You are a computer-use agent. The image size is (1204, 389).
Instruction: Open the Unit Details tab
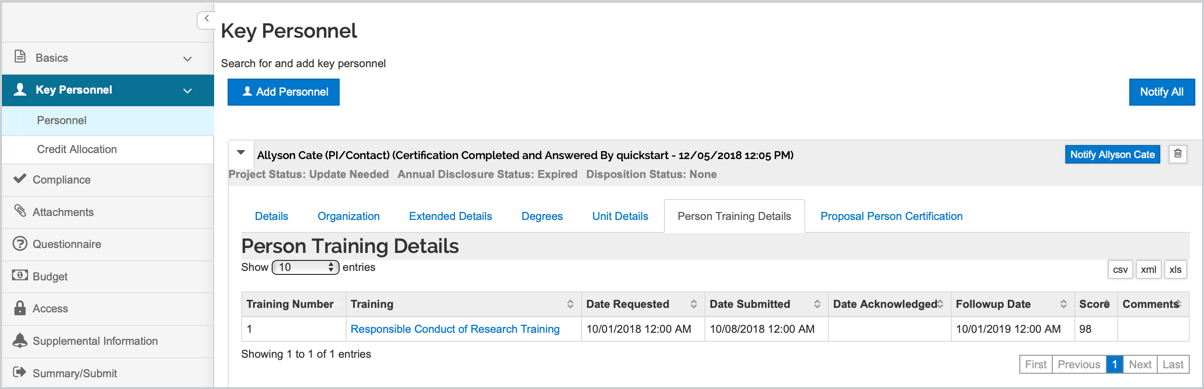[x=620, y=216]
